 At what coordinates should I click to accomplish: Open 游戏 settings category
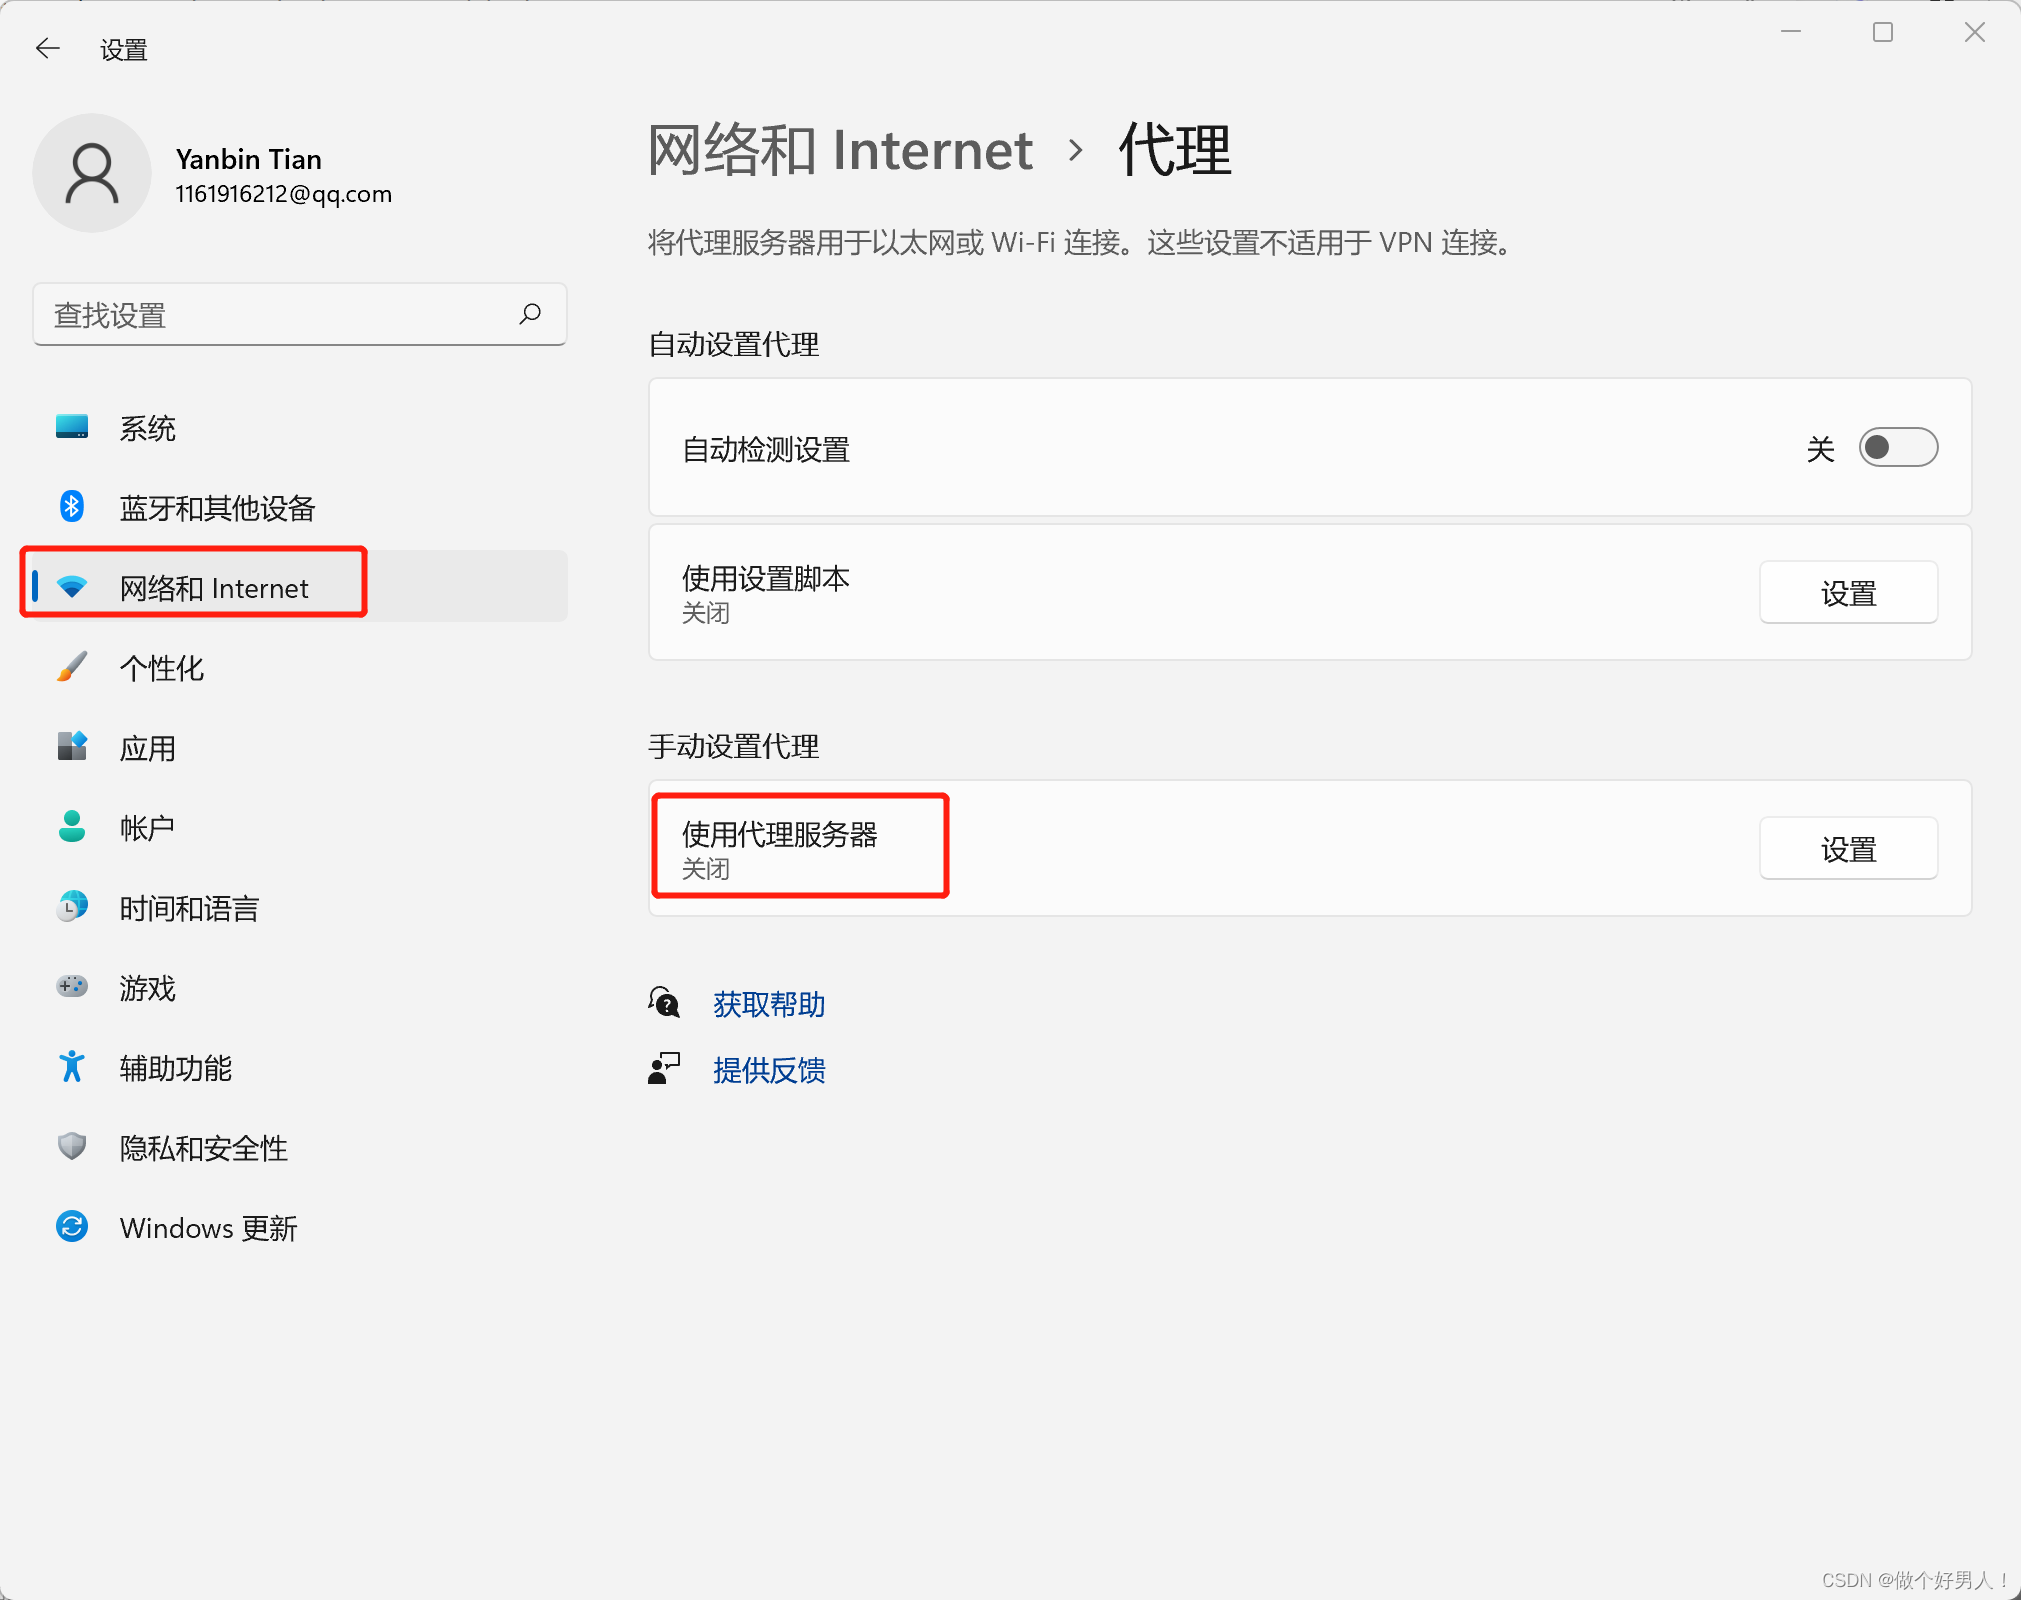click(300, 987)
